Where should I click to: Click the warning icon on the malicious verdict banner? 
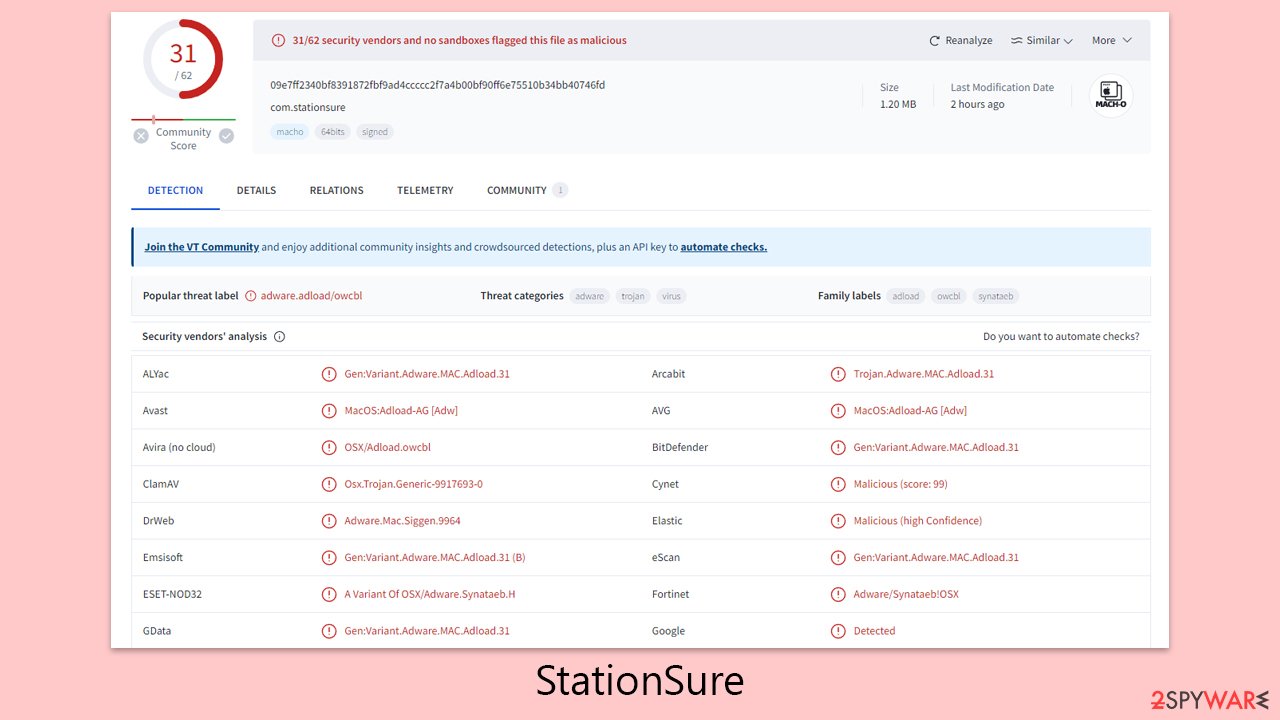pos(278,40)
